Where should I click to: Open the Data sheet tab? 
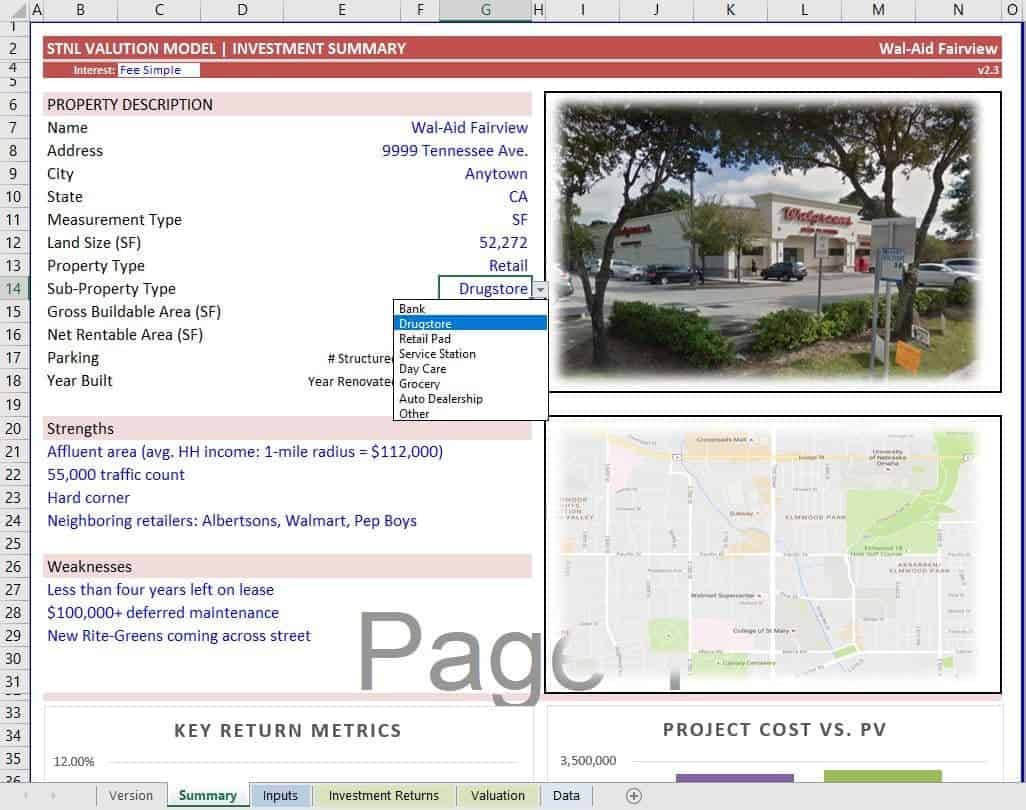click(566, 796)
